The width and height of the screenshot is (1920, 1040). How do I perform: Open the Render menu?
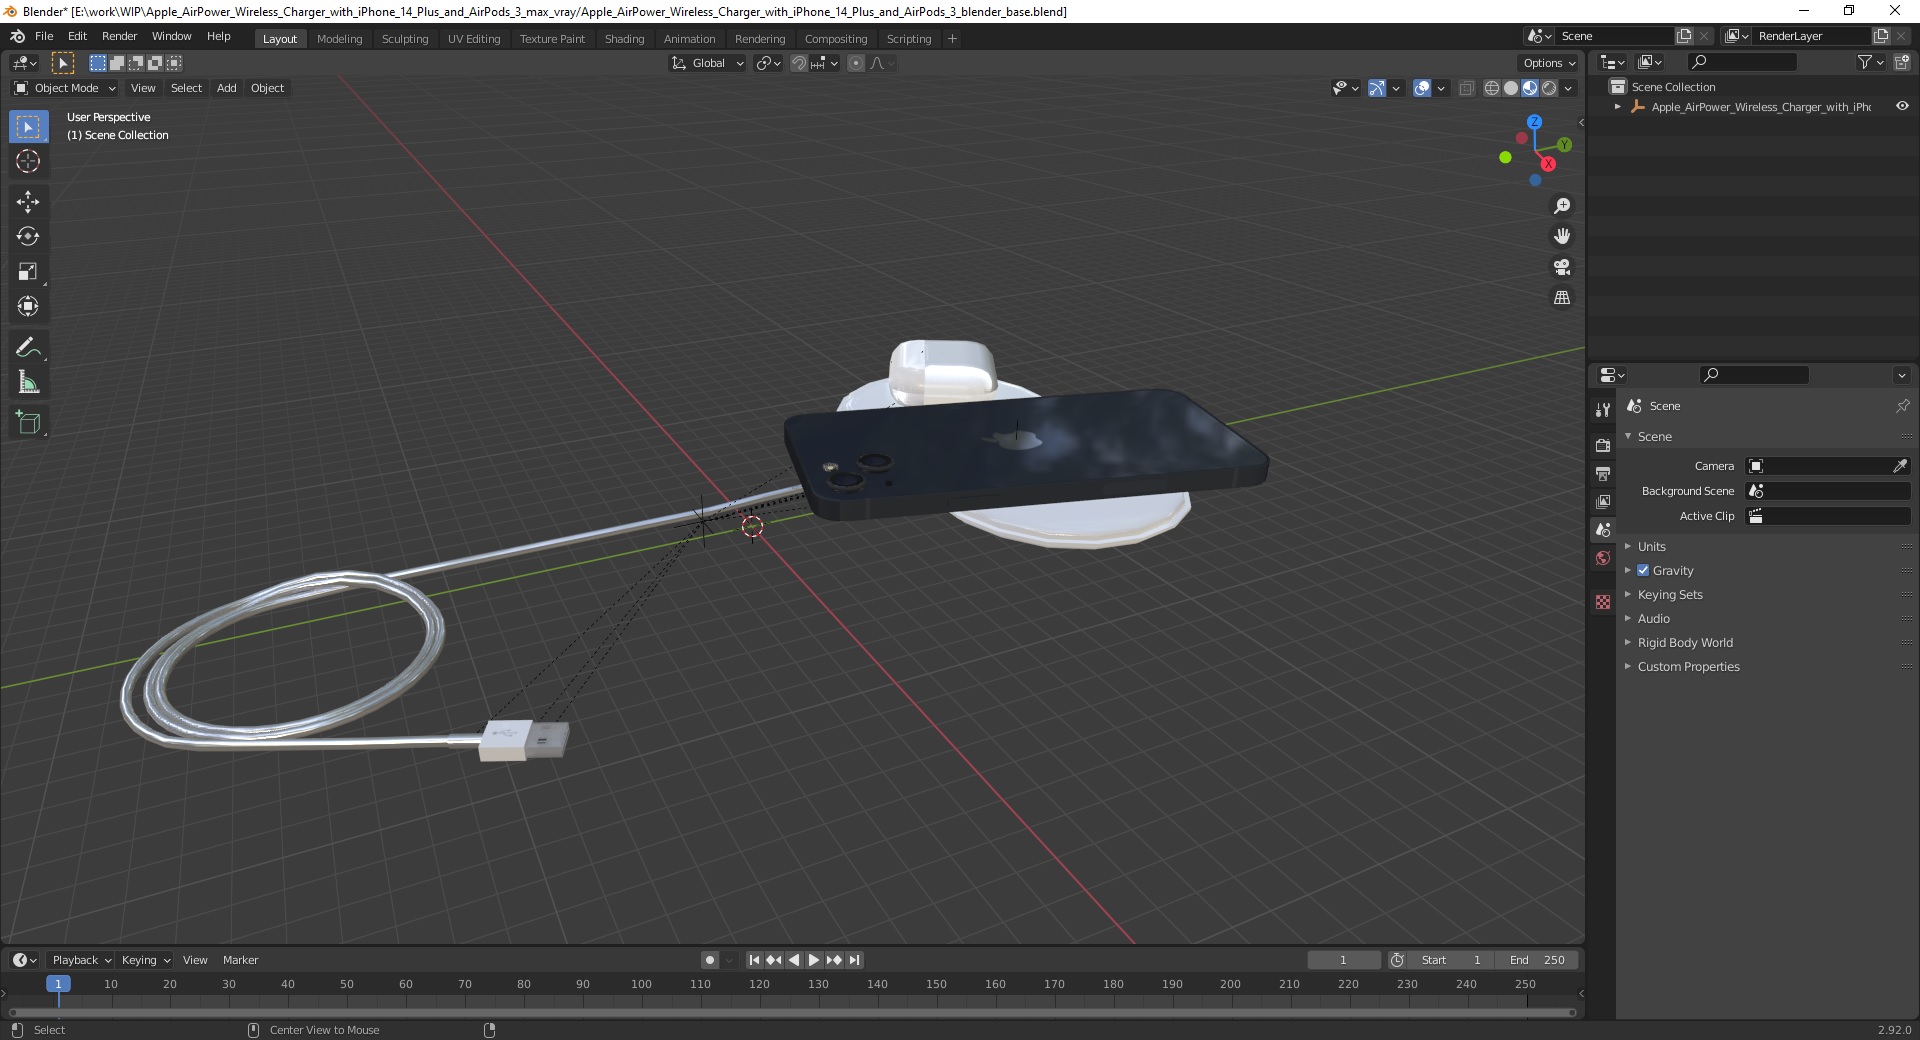click(119, 36)
